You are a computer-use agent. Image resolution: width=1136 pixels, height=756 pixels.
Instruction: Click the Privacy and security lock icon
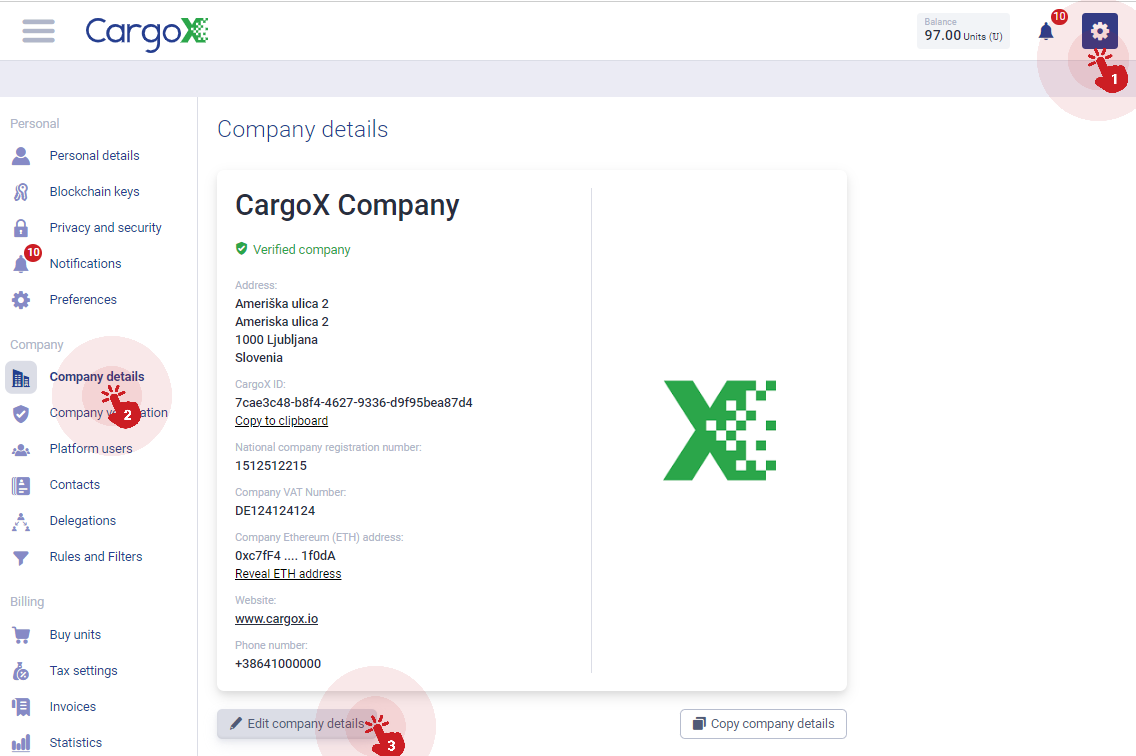[x=21, y=228]
